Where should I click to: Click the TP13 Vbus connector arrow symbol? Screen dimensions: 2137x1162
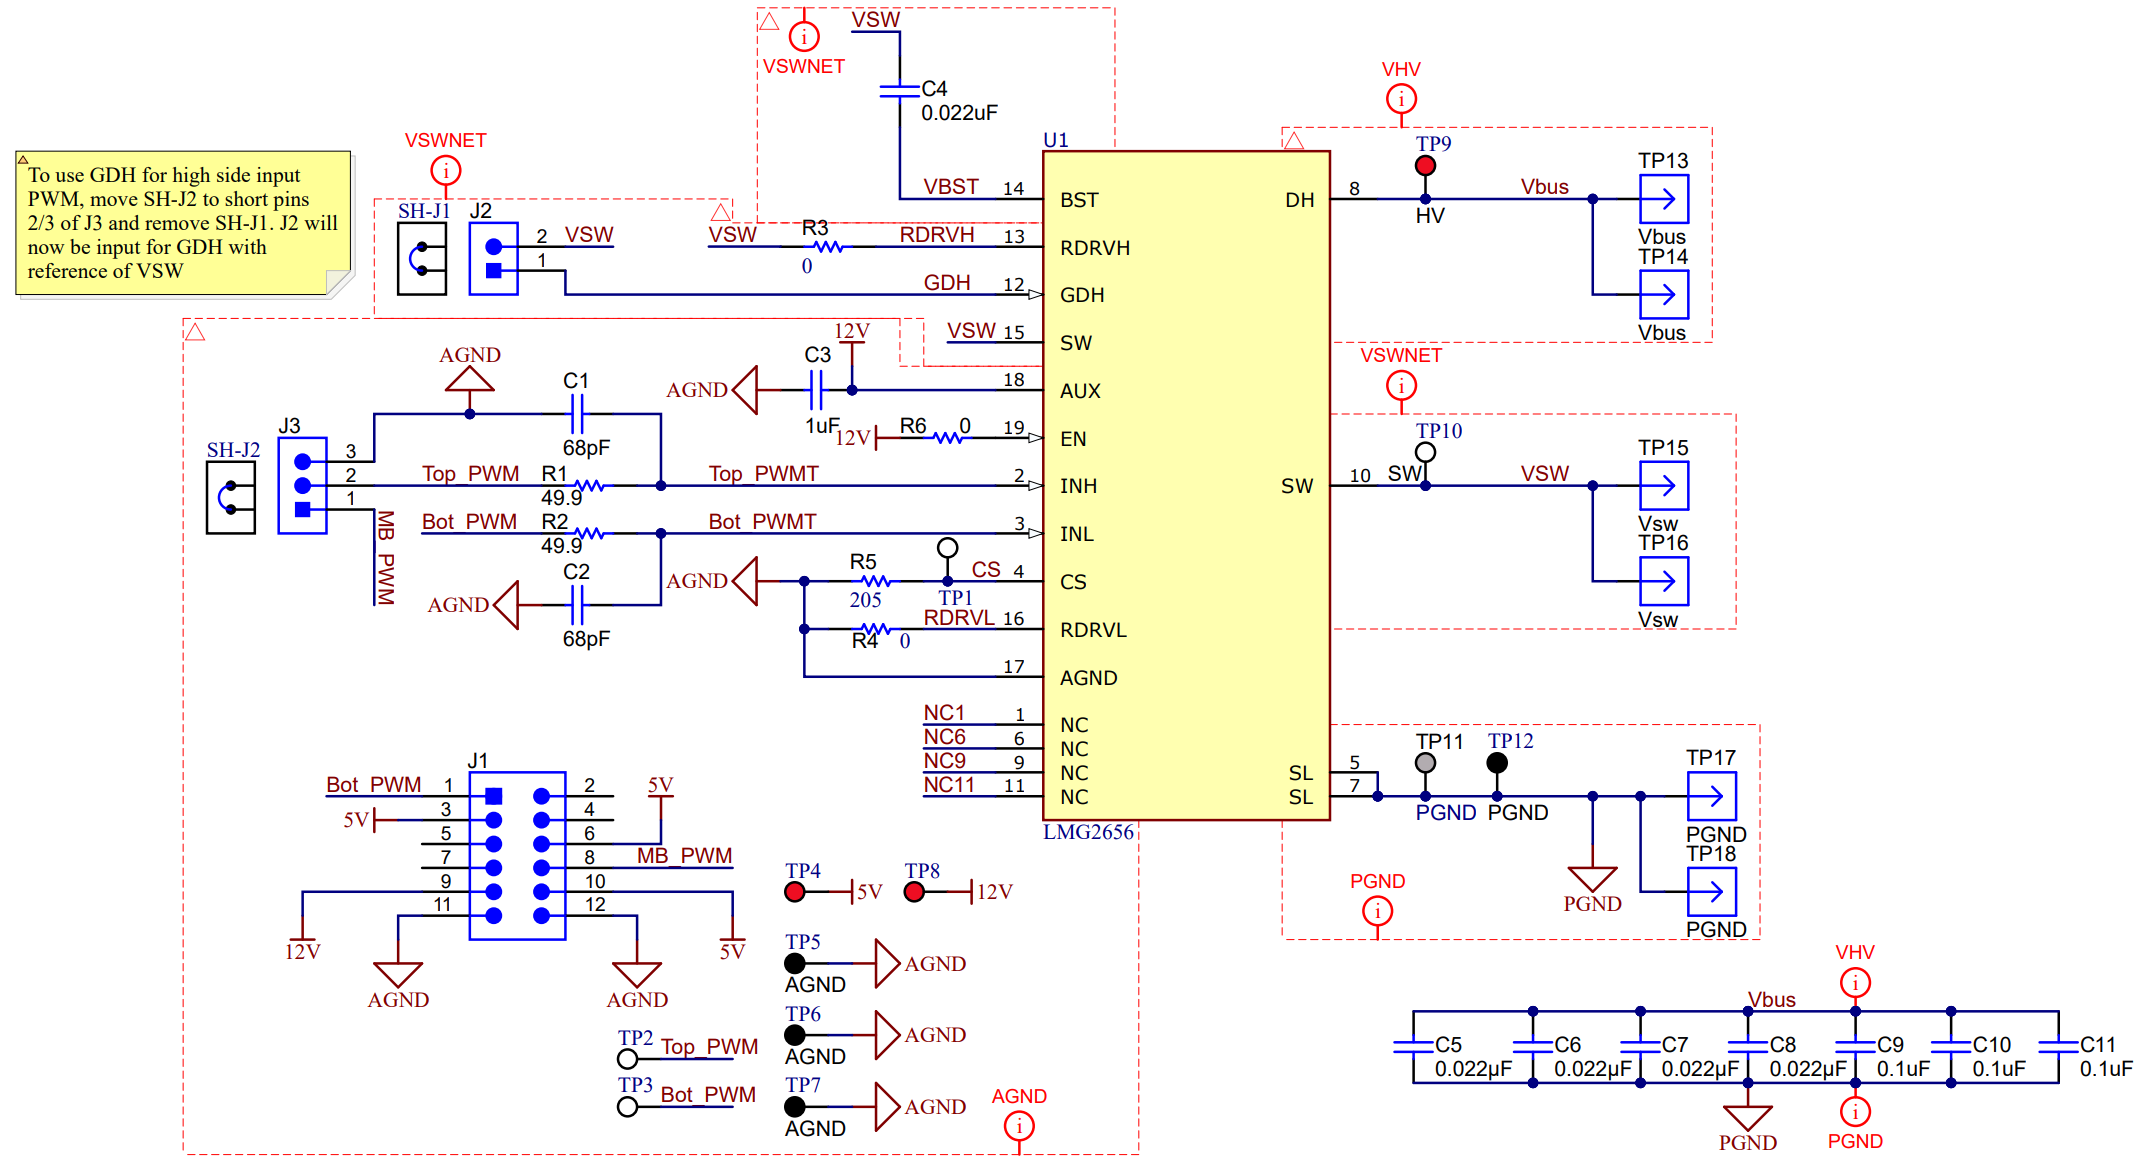[1663, 199]
